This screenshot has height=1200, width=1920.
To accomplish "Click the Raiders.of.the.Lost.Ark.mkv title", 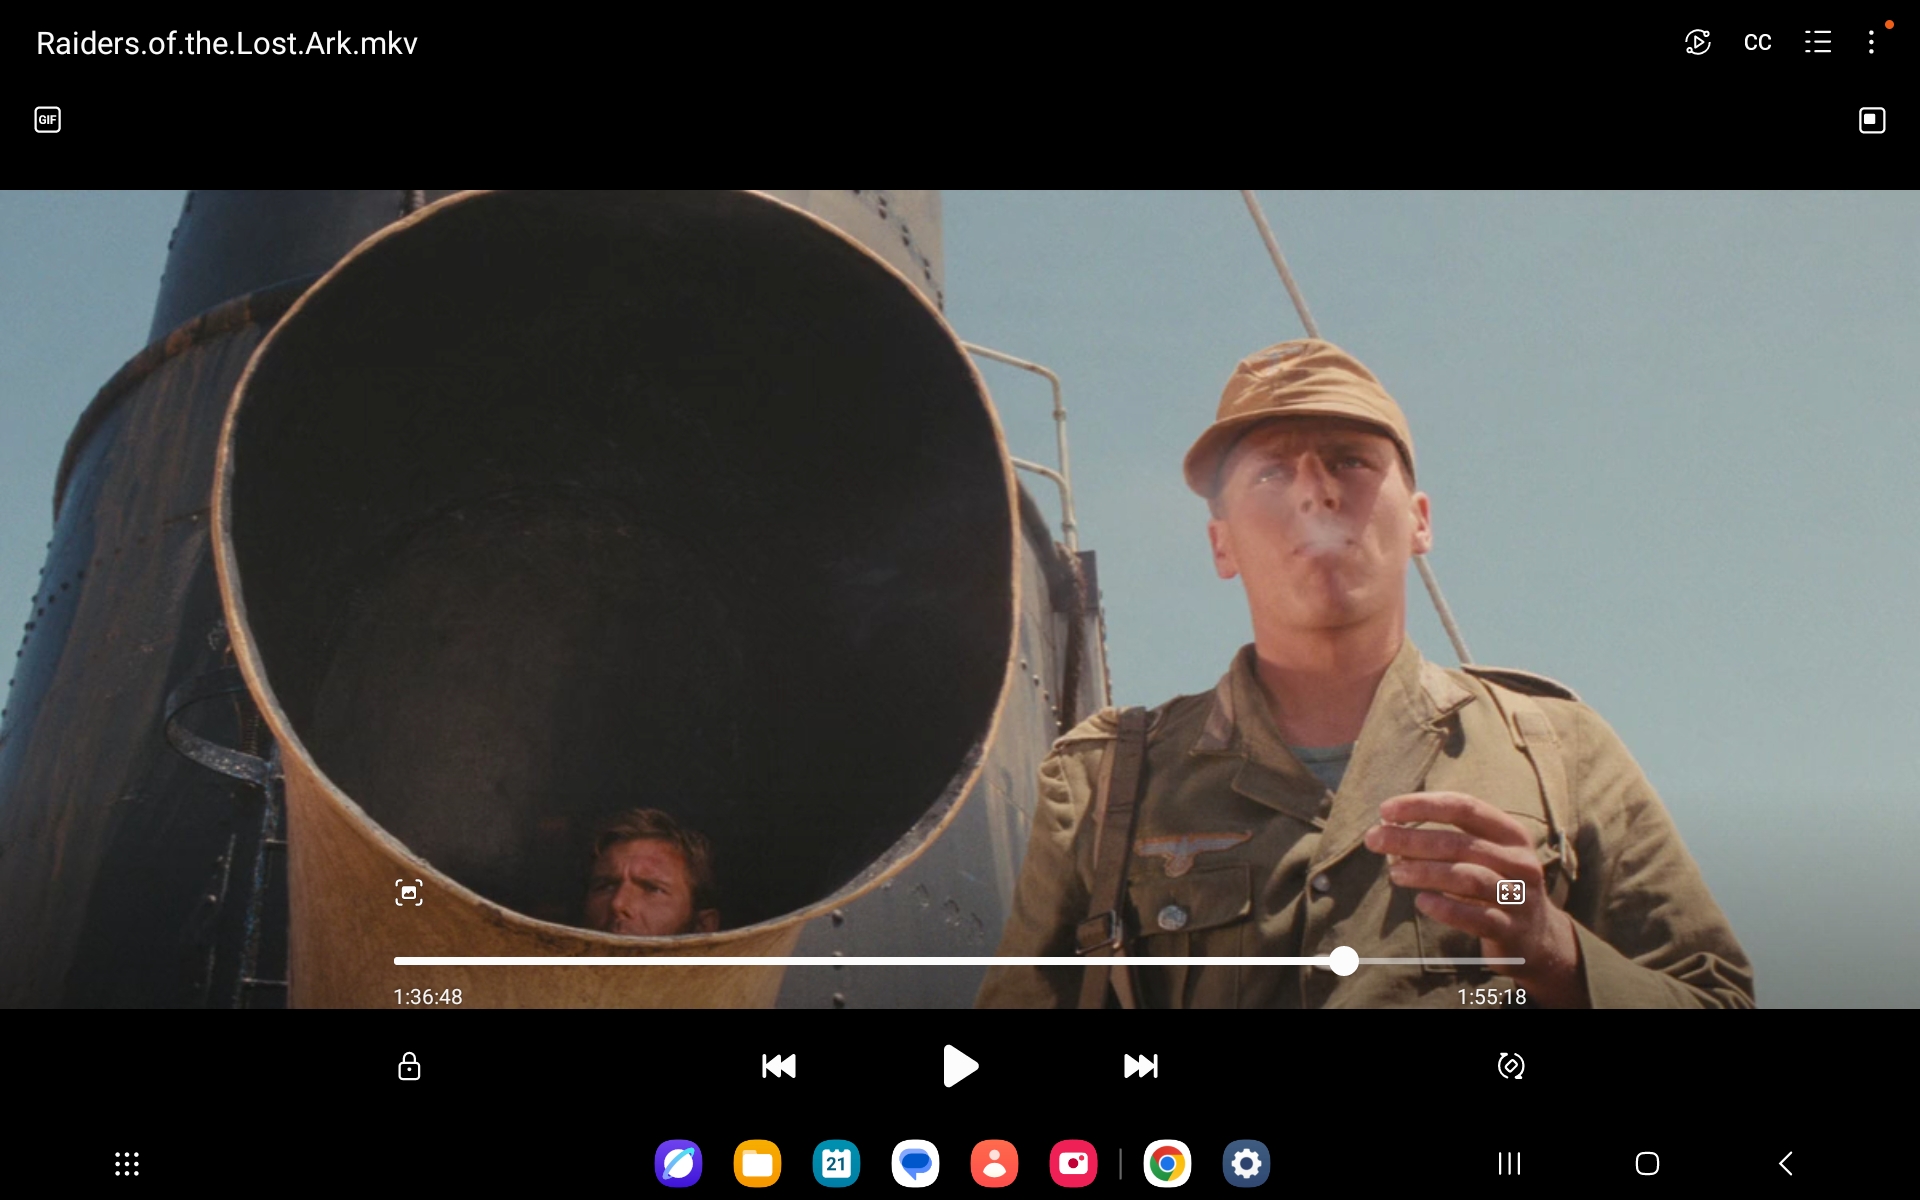I will tap(227, 43).
